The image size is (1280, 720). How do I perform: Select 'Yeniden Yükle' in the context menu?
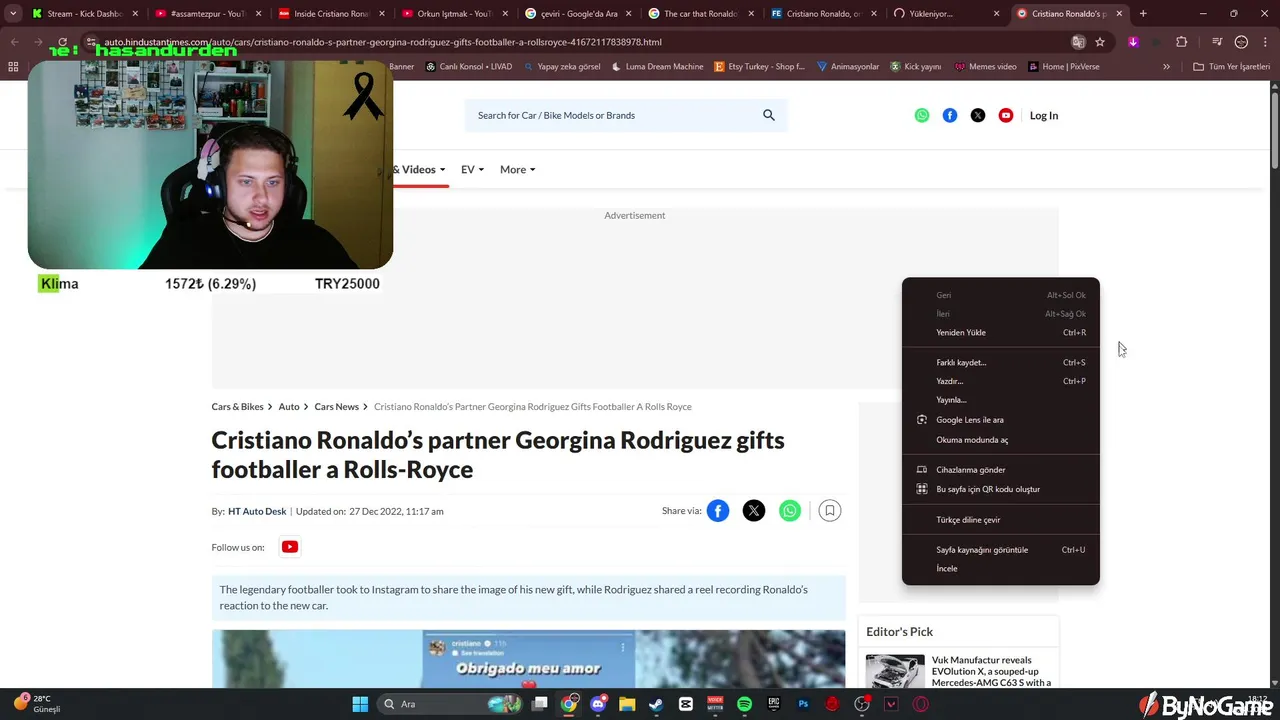pos(1000,333)
